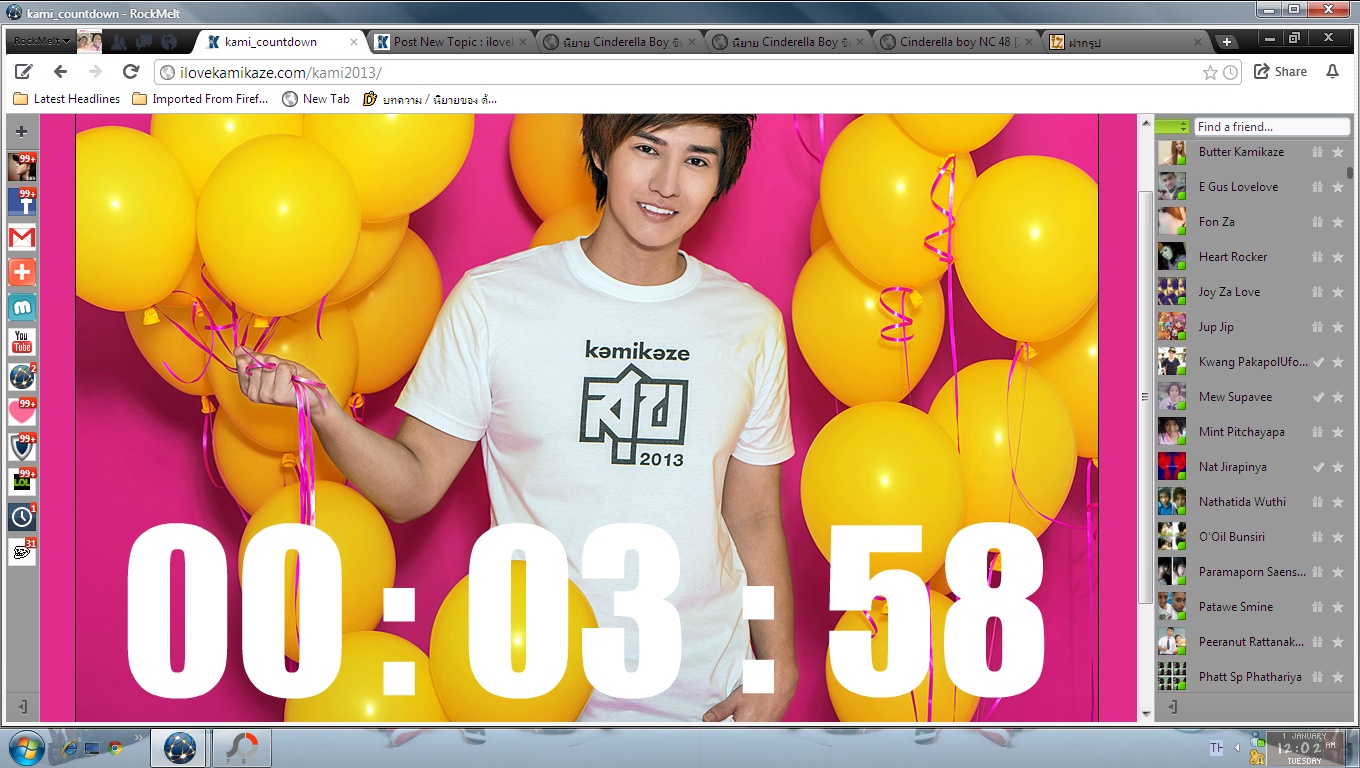This screenshot has height=768, width=1360.
Task: Switch to the ฝากรูป tab
Action: click(x=1125, y=42)
